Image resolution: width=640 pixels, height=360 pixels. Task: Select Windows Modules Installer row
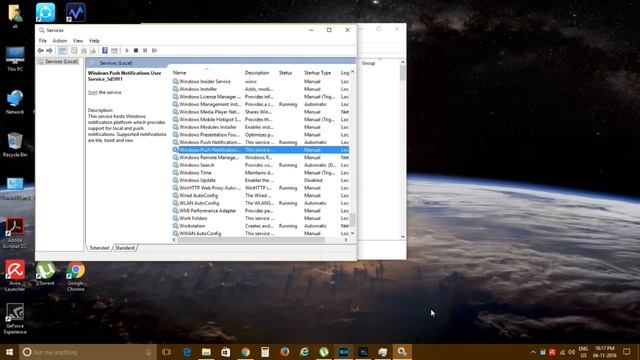coord(260,127)
